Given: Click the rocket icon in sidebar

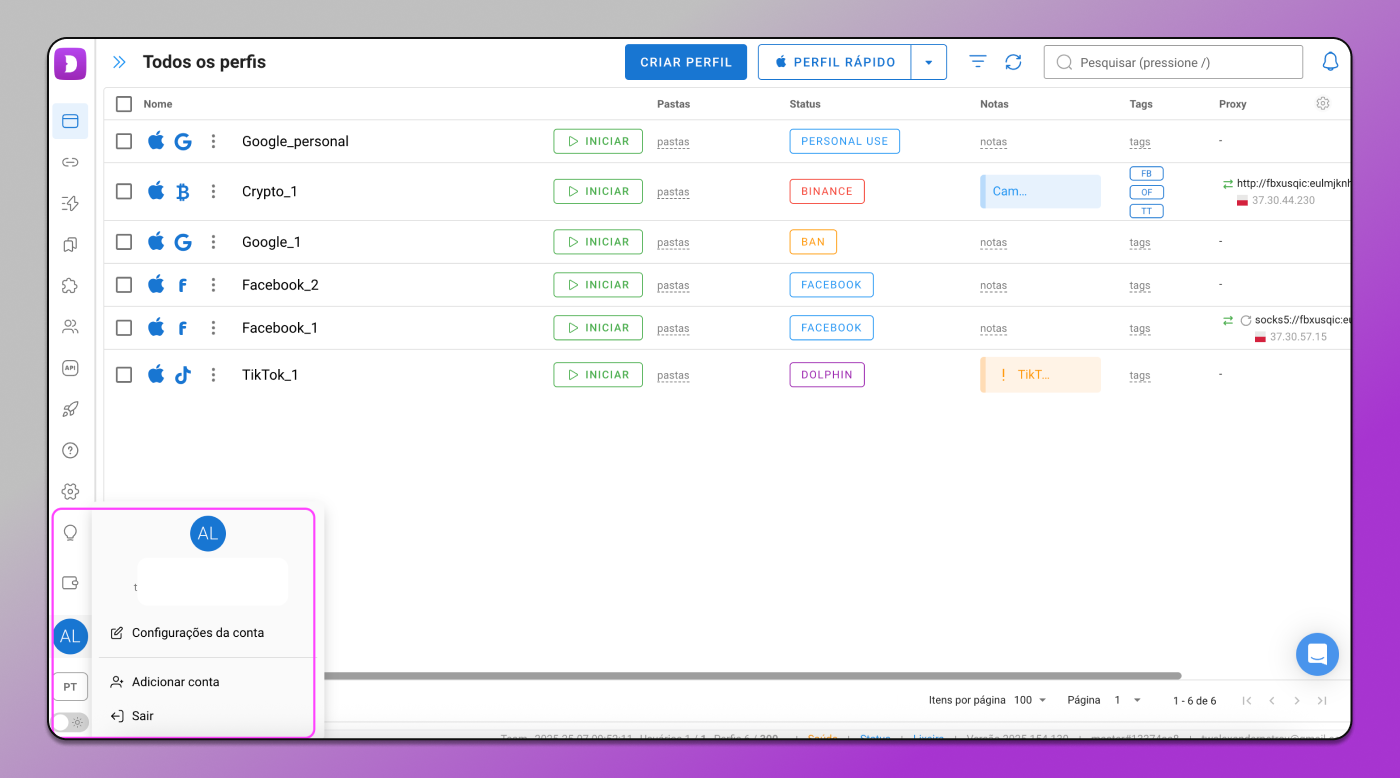Looking at the screenshot, I should point(70,409).
